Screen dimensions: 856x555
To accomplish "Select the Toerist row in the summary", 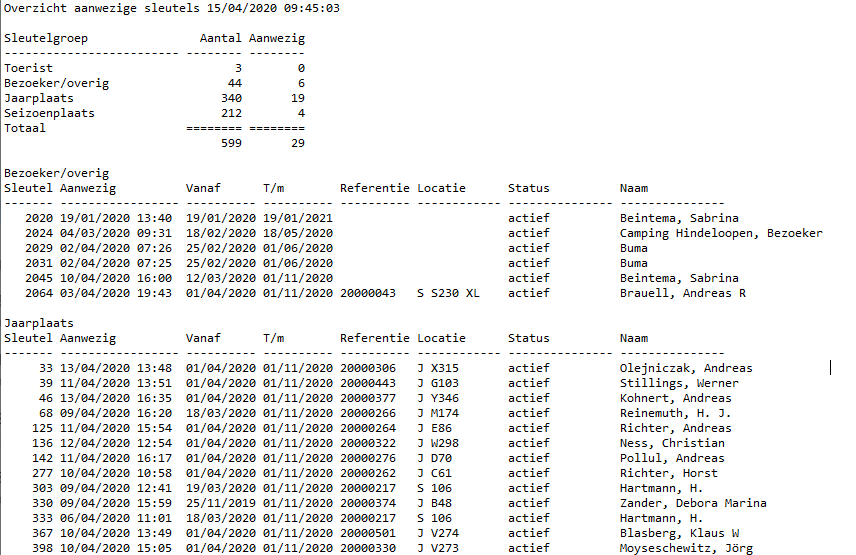I will point(154,68).
